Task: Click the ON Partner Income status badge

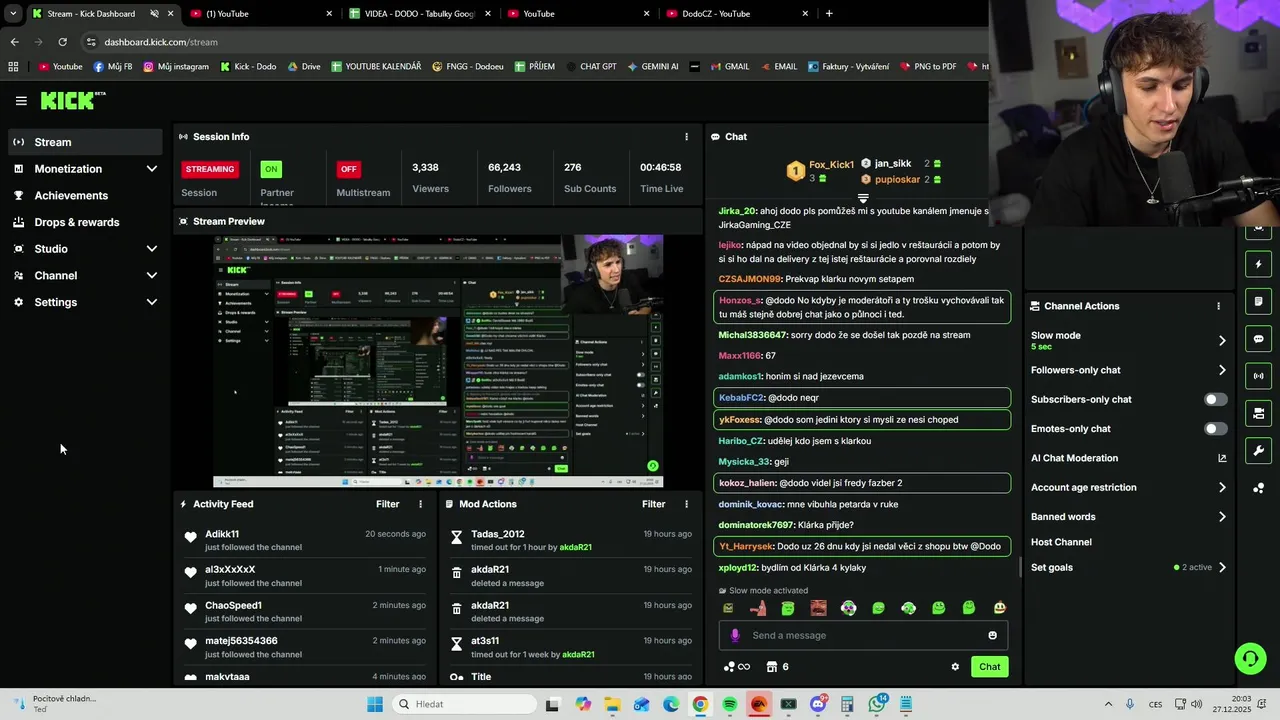Action: pos(271,169)
